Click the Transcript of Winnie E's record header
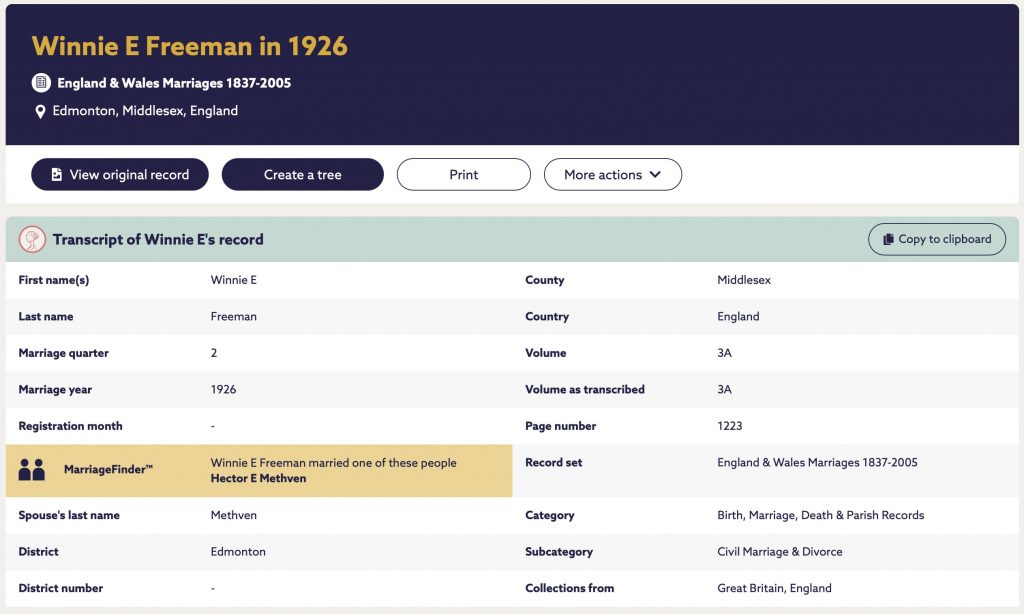Viewport: 1024px width, 614px height. click(x=158, y=239)
